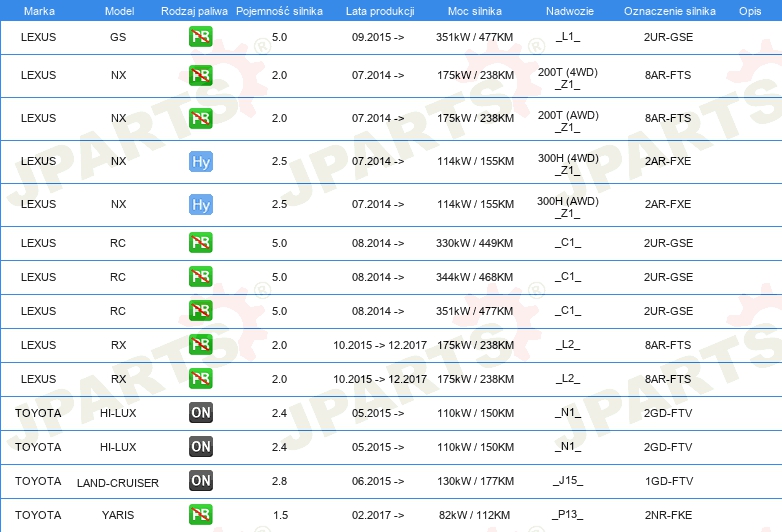Screen dimensions: 782x532
Task: Select 114kW / 155KM power in 300H (4WD) row
Action: pos(475,161)
